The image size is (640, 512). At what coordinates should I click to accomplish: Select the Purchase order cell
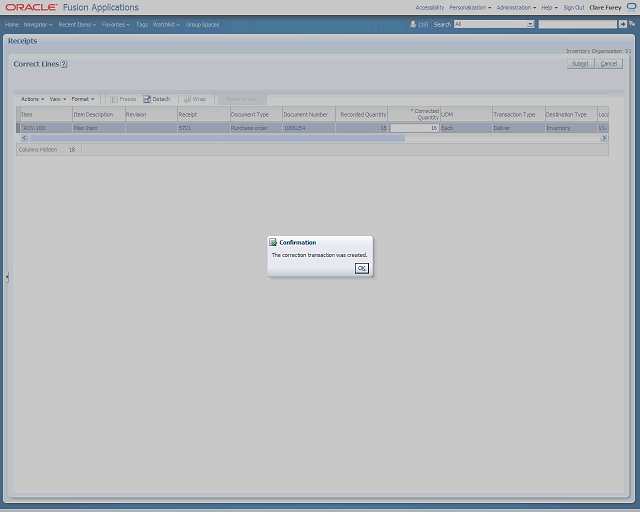pyautogui.click(x=256, y=128)
